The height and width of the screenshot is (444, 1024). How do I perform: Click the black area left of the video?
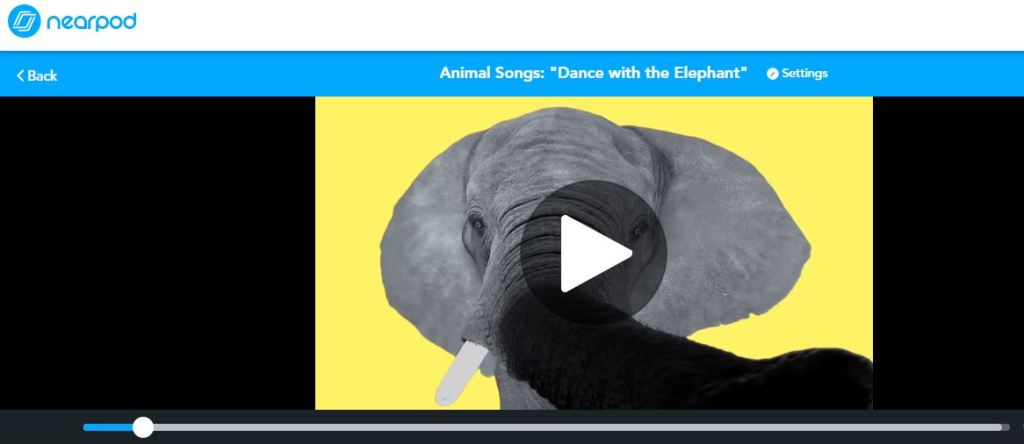coord(157,253)
